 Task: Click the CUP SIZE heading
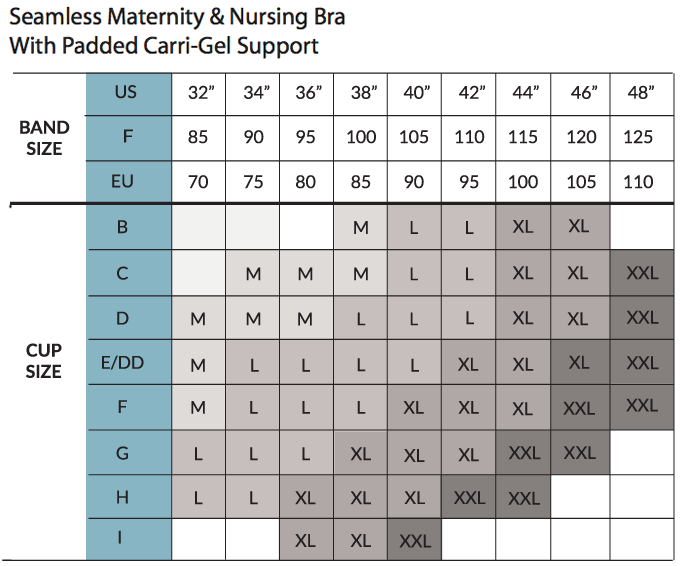[x=44, y=361]
